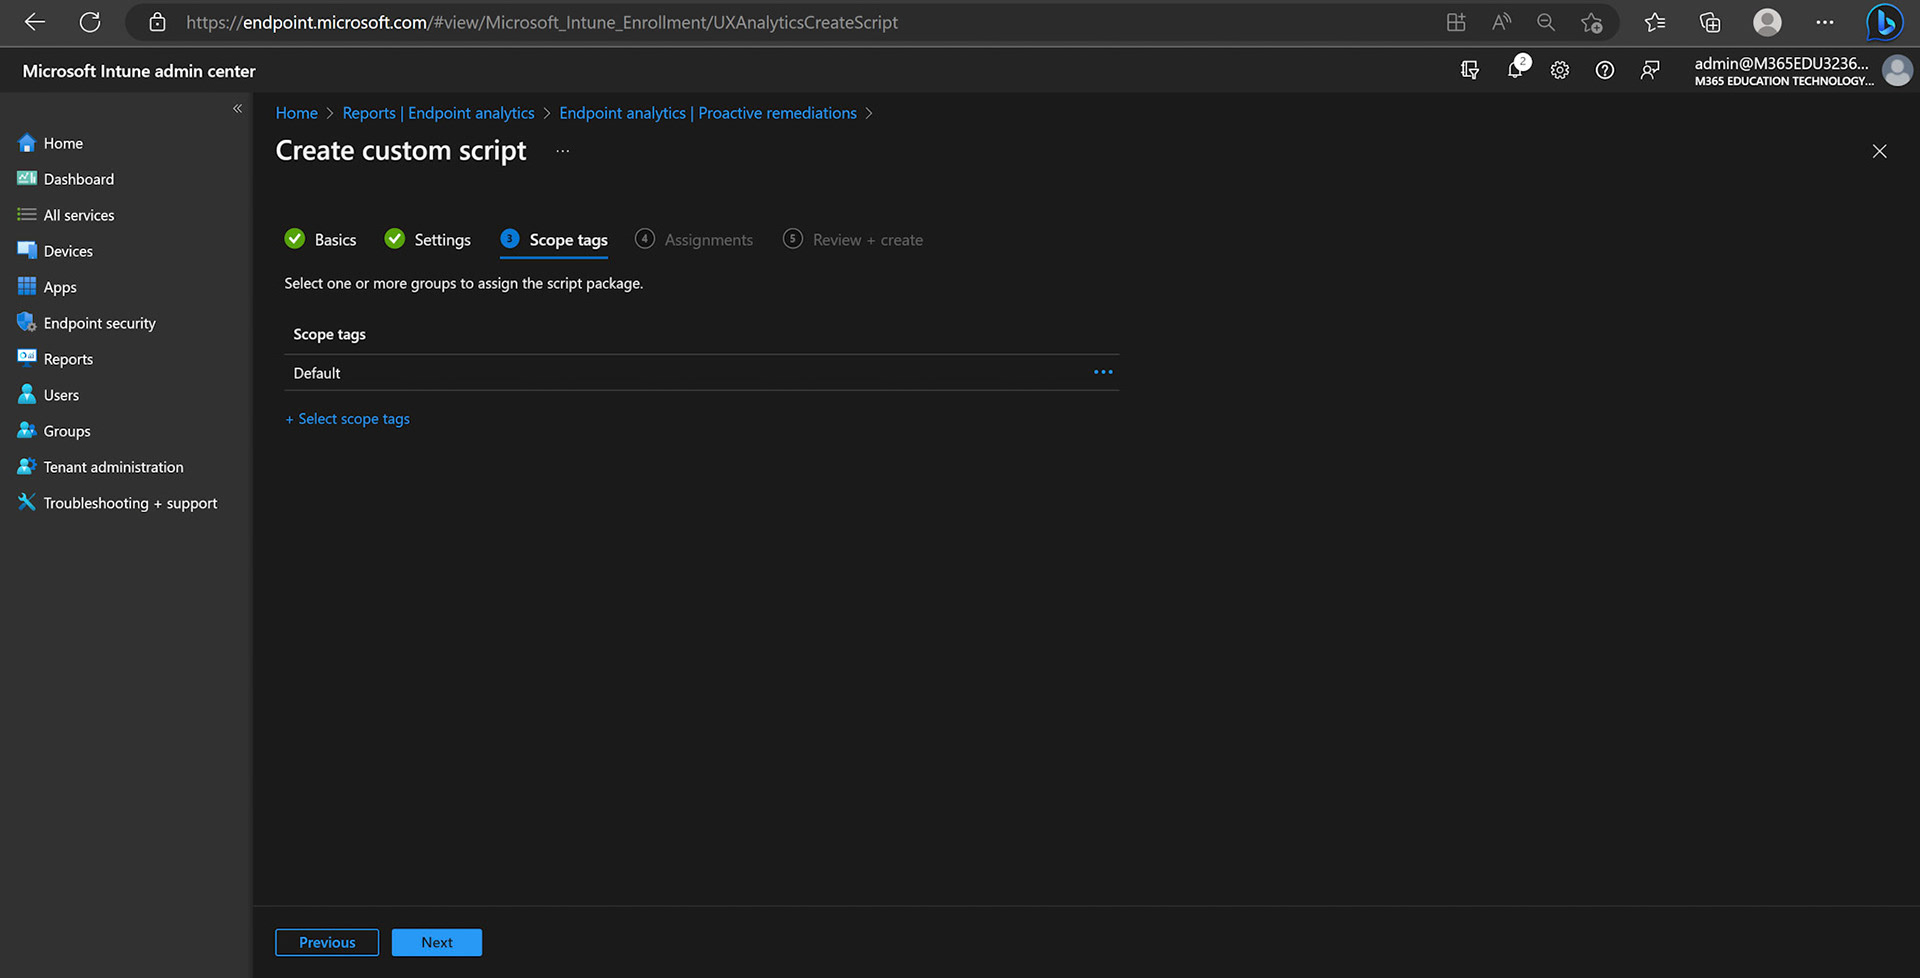Open the feedback icon in header
Image resolution: width=1920 pixels, height=978 pixels.
[x=1650, y=70]
